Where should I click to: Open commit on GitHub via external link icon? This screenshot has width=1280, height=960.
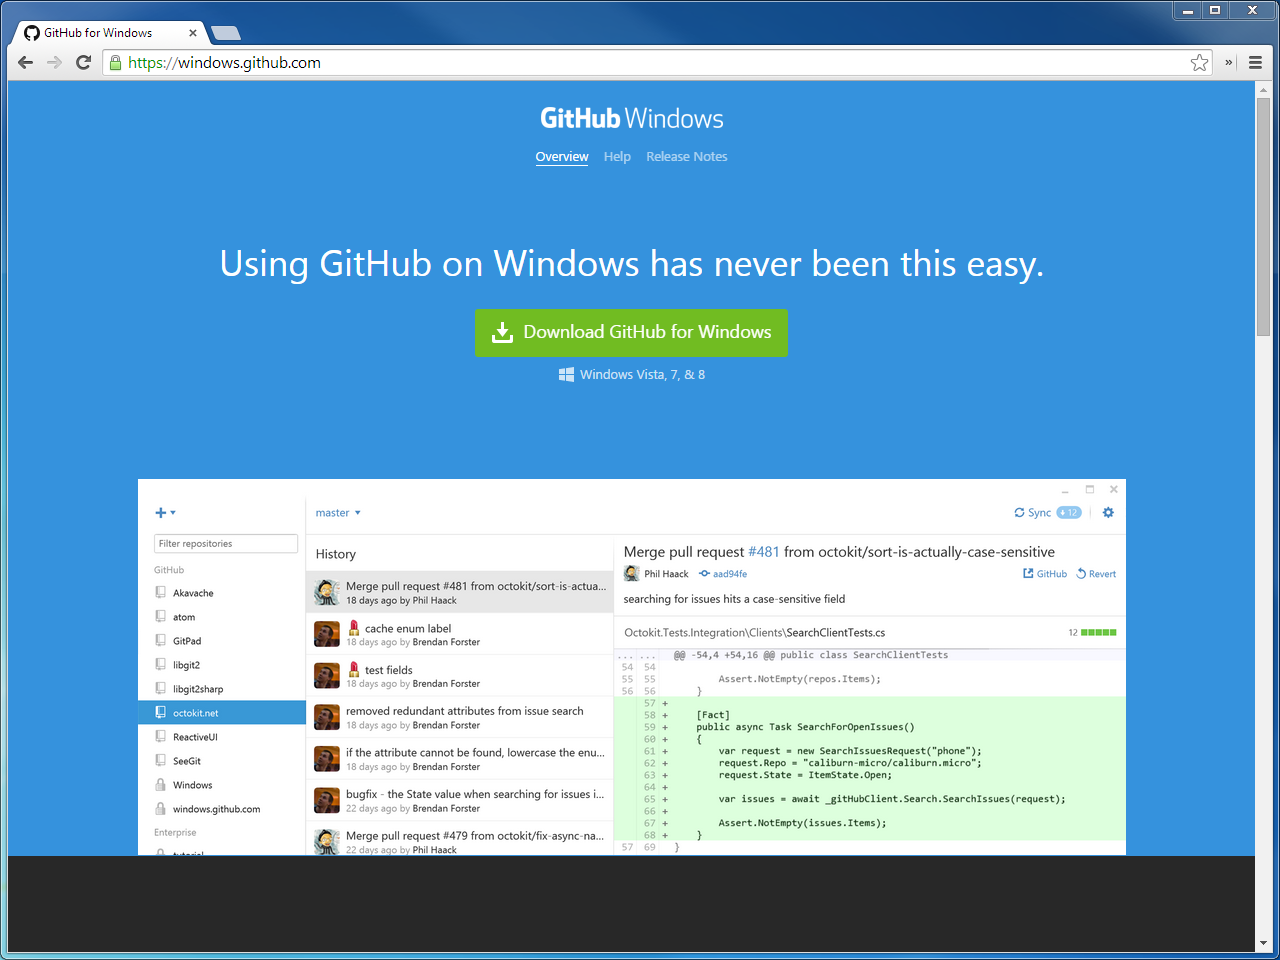tap(1028, 574)
